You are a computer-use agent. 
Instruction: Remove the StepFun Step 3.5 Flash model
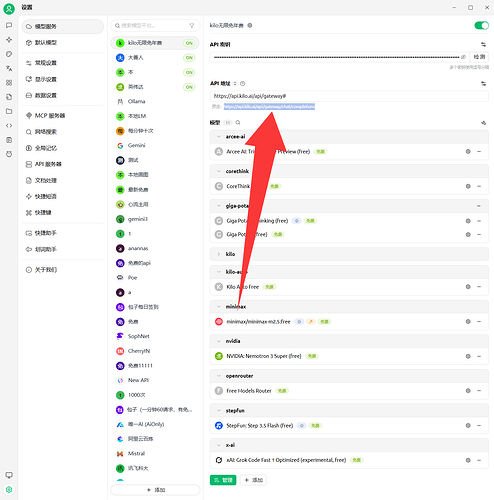tap(479, 425)
